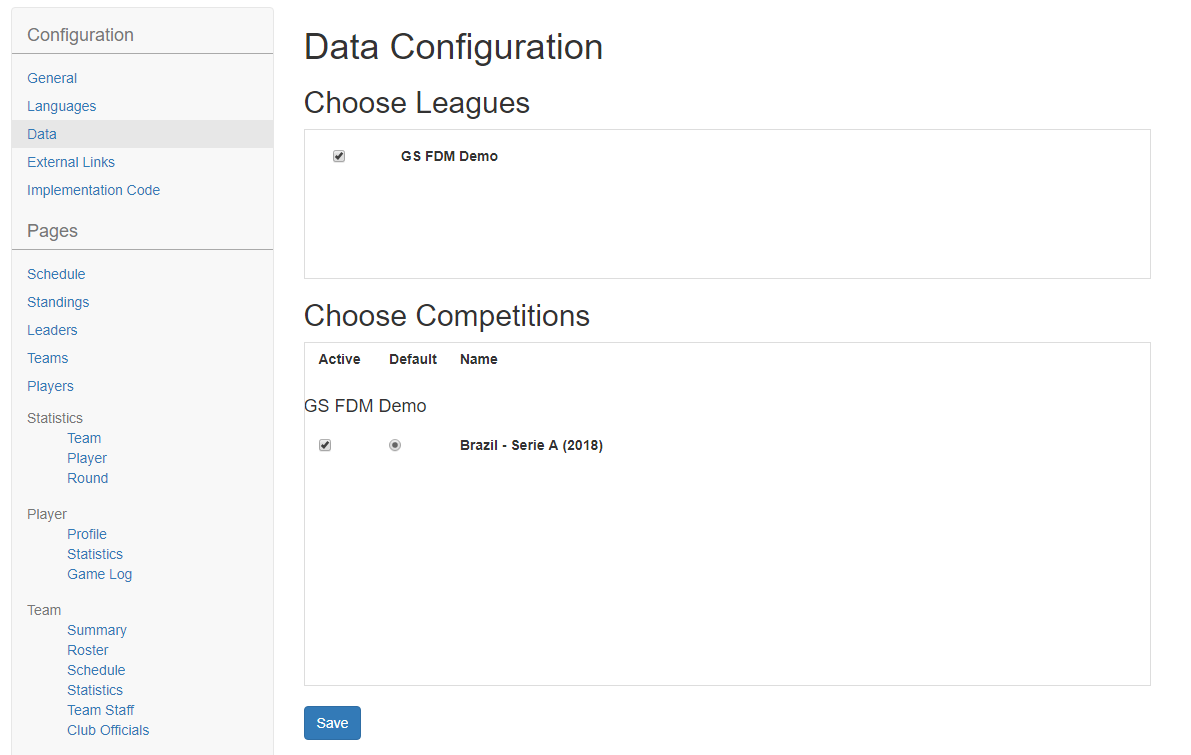The image size is (1191, 755).
Task: Go to the Leaders page
Action: coord(52,330)
